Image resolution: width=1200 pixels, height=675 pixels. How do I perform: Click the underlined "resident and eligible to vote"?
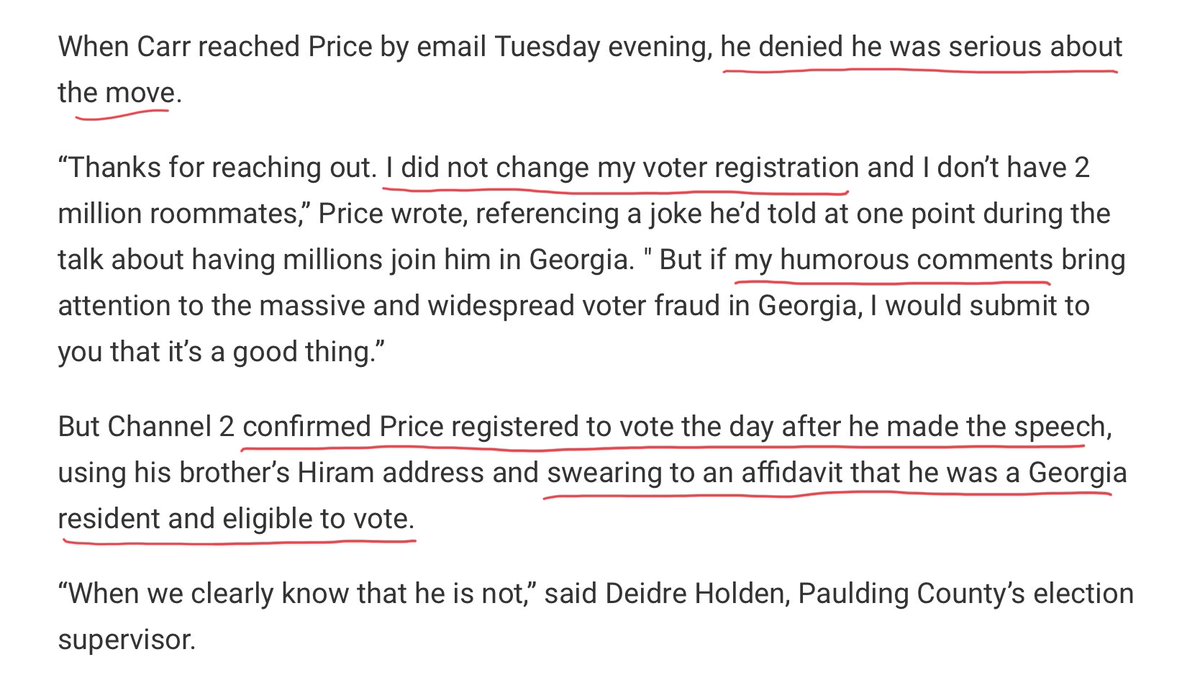coord(236,519)
